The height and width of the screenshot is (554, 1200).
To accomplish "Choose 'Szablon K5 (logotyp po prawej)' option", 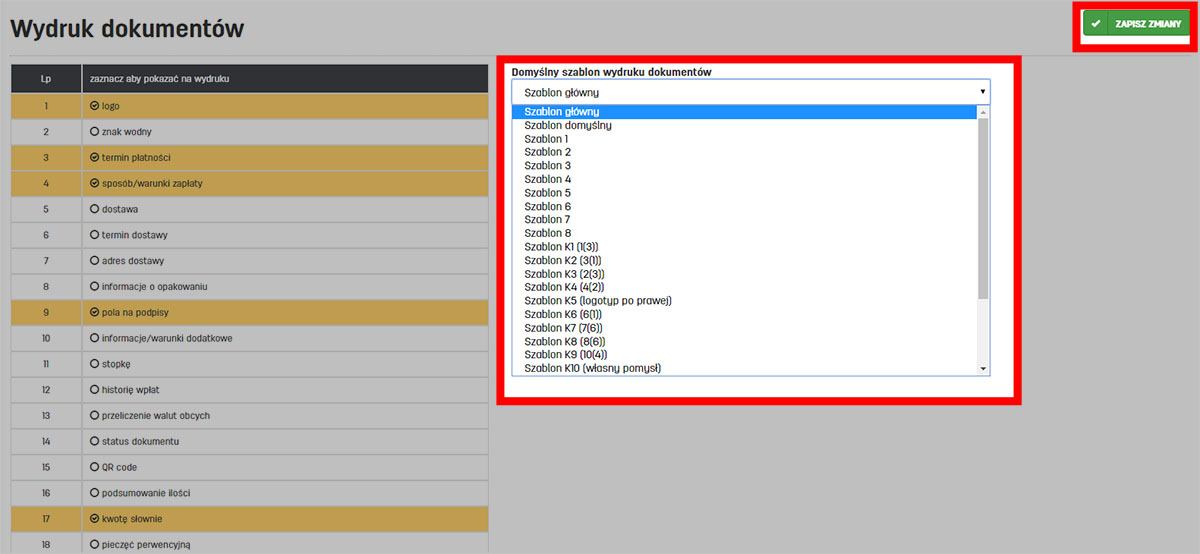I will (x=597, y=301).
